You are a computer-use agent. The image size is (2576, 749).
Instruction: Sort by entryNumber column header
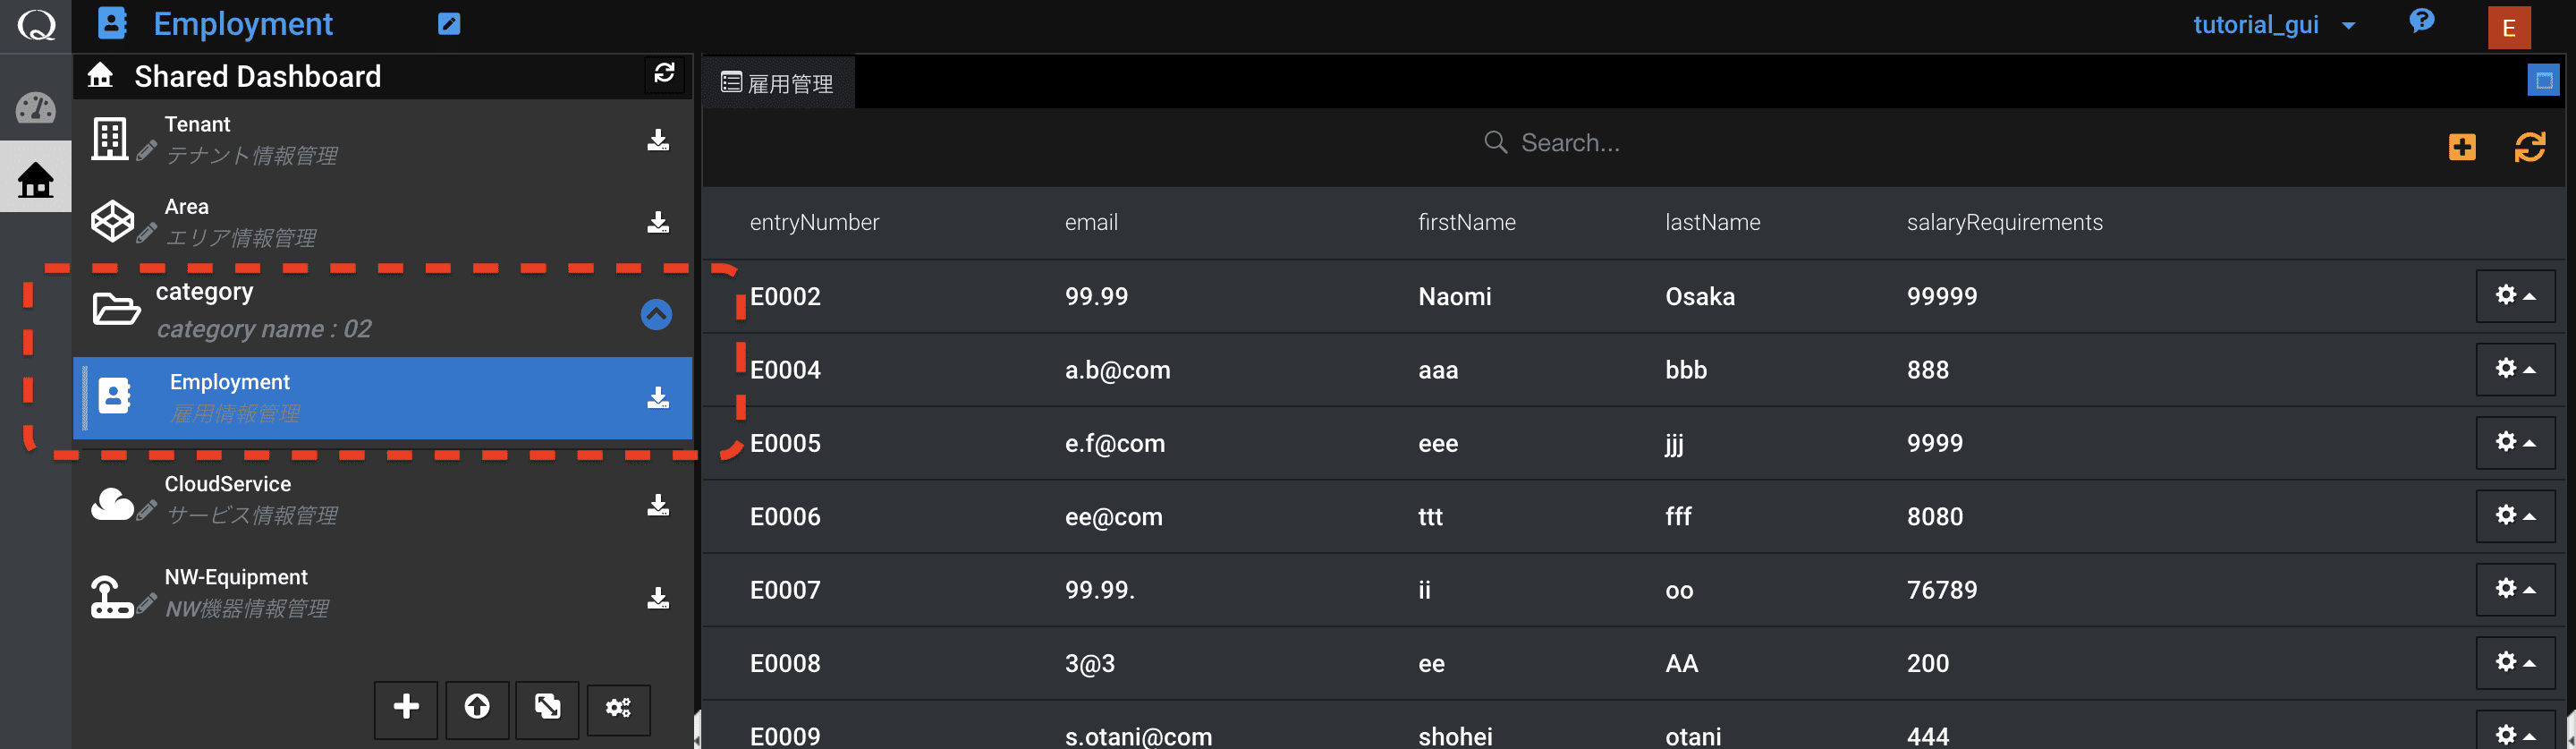814,222
